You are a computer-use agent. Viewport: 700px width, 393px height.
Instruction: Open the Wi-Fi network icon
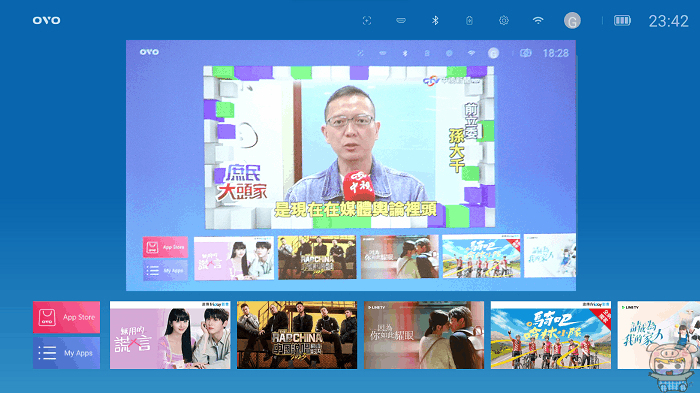tap(538, 21)
